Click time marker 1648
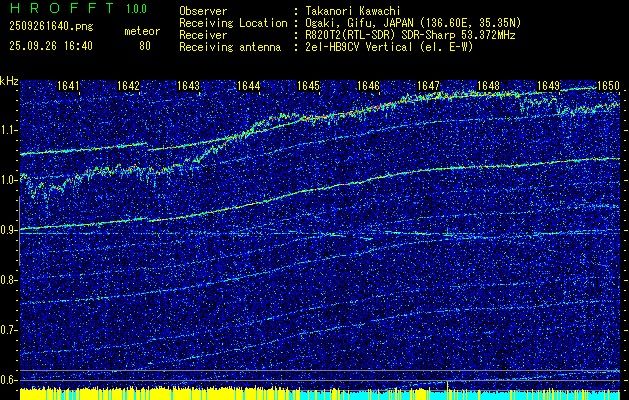 489,86
